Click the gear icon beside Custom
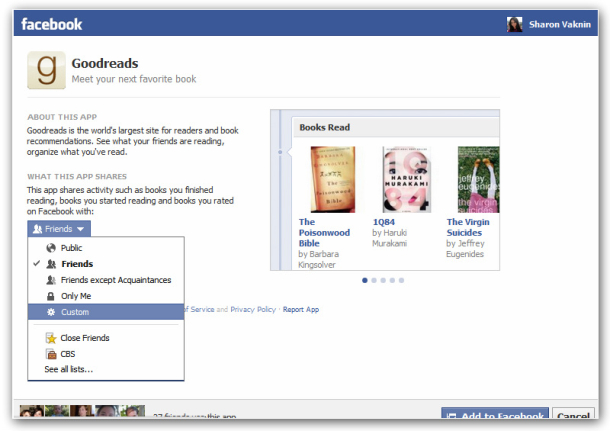 [x=51, y=312]
